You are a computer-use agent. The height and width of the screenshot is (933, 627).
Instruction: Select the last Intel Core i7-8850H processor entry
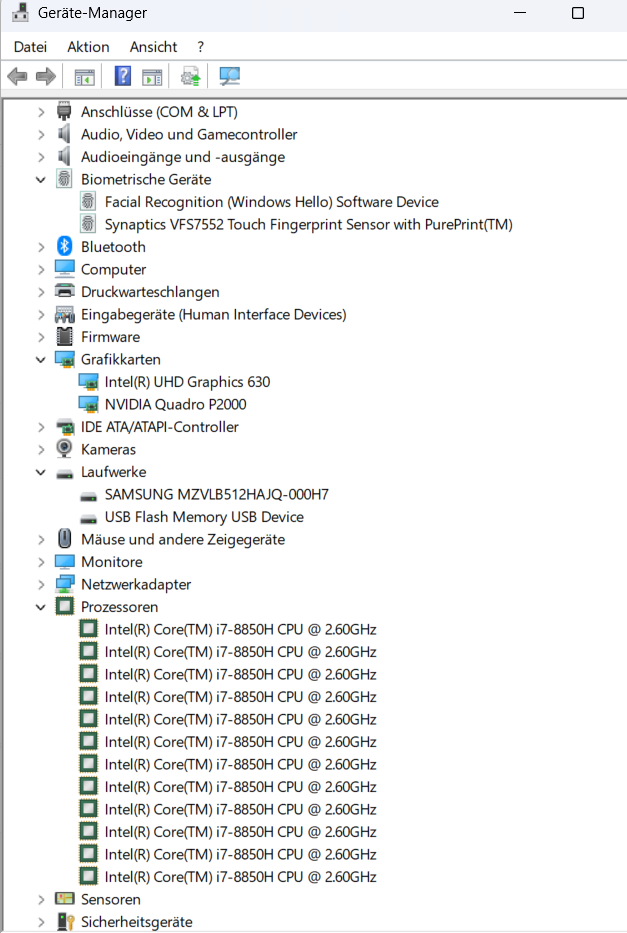pos(240,876)
